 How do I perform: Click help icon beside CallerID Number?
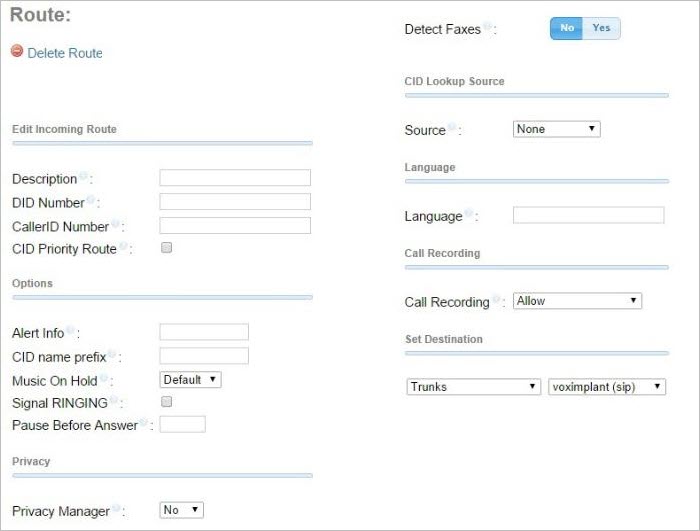pyautogui.click(x=116, y=224)
